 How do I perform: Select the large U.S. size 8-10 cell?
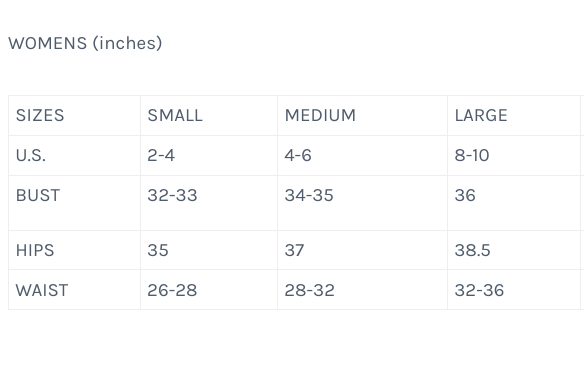(514, 156)
